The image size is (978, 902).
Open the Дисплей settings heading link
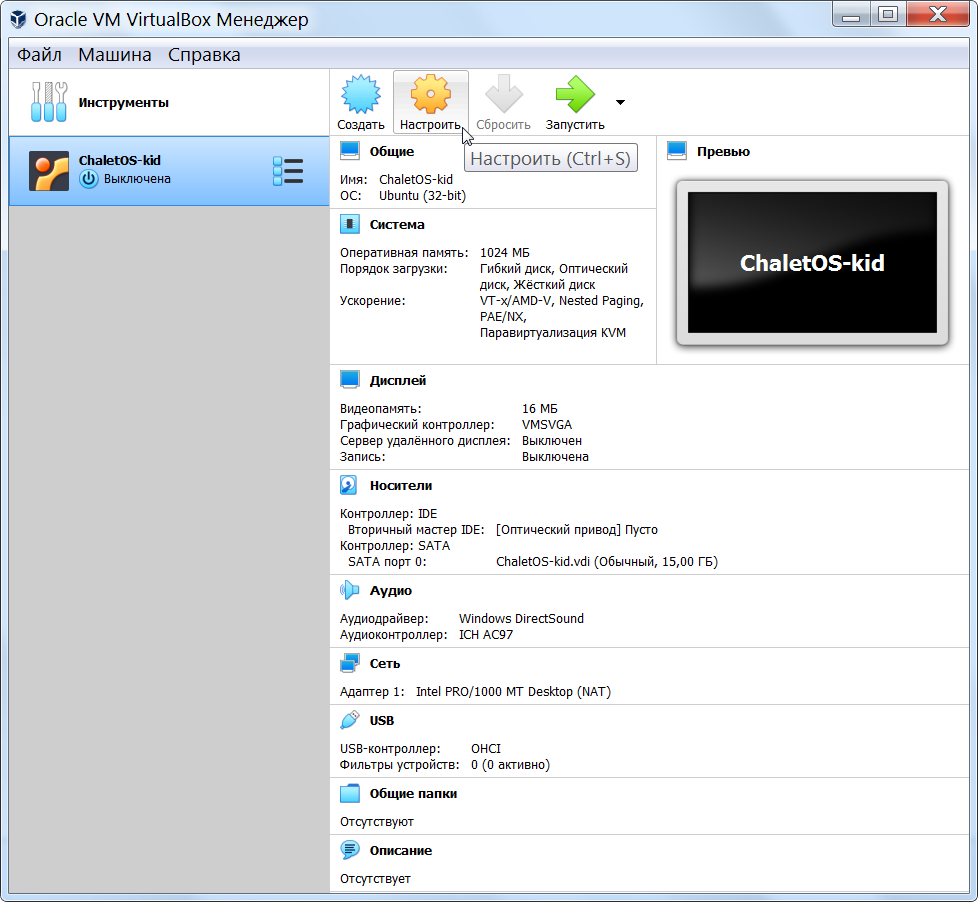398,381
